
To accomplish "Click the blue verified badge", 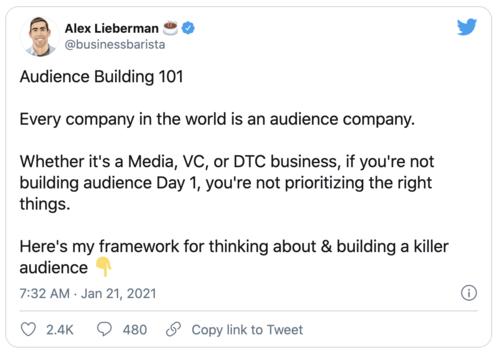I will tap(188, 28).
